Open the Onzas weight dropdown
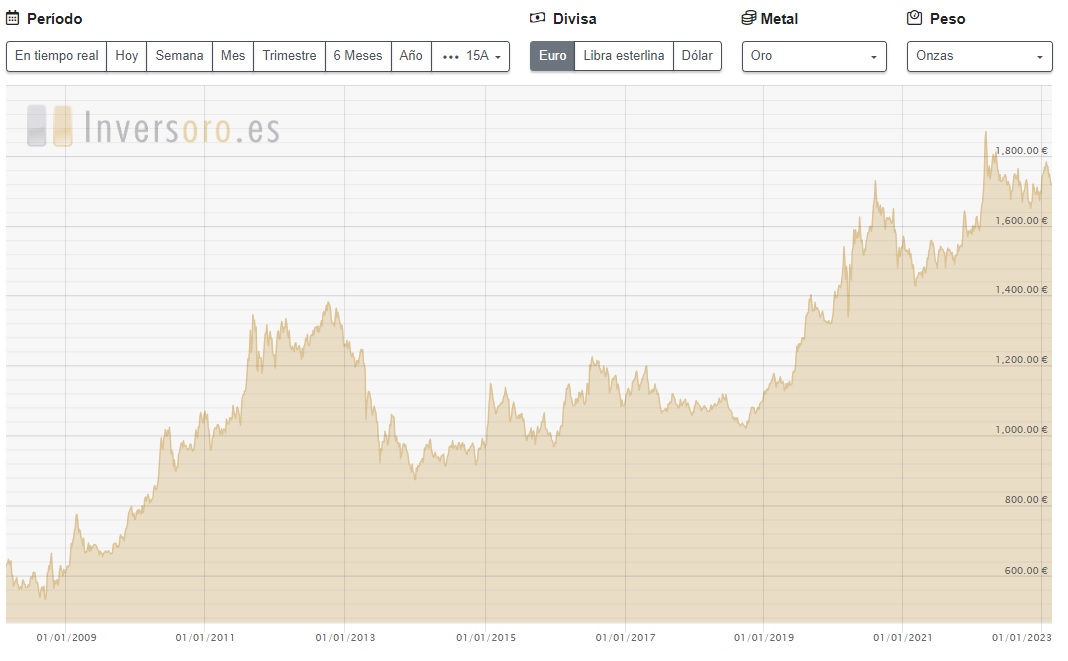Image resolution: width=1068 pixels, height=661 pixels. [979, 56]
